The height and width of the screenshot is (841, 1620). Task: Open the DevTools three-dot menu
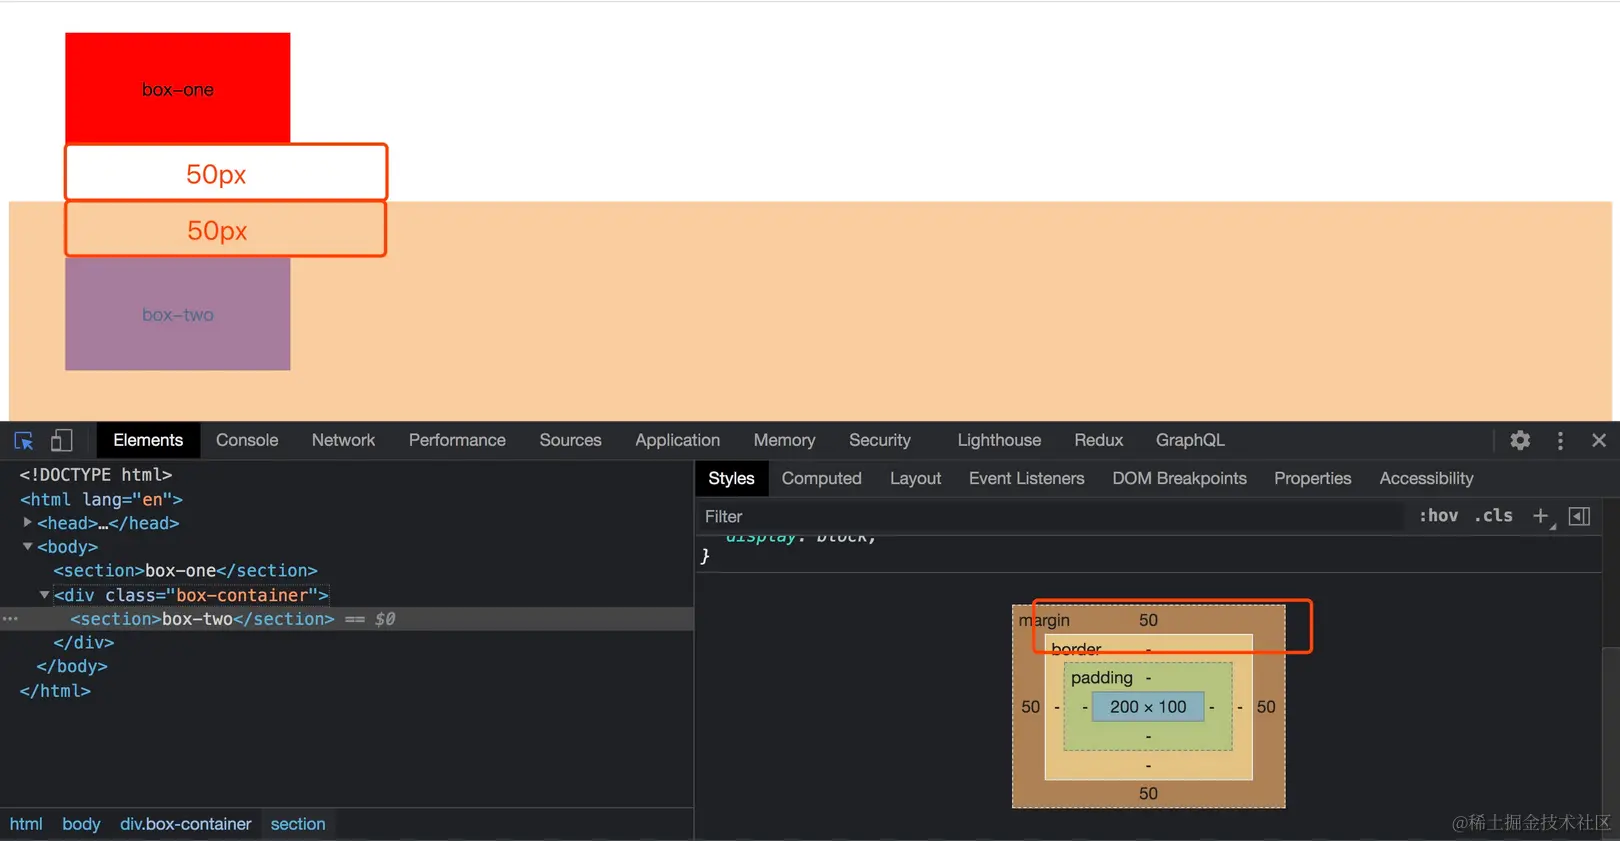(1560, 440)
